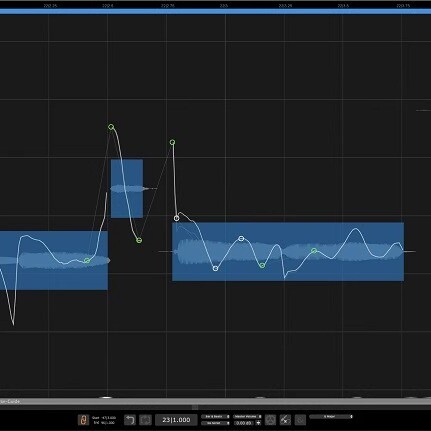
Task: Select the white node at long note's top-left corner
Action: (x=177, y=218)
